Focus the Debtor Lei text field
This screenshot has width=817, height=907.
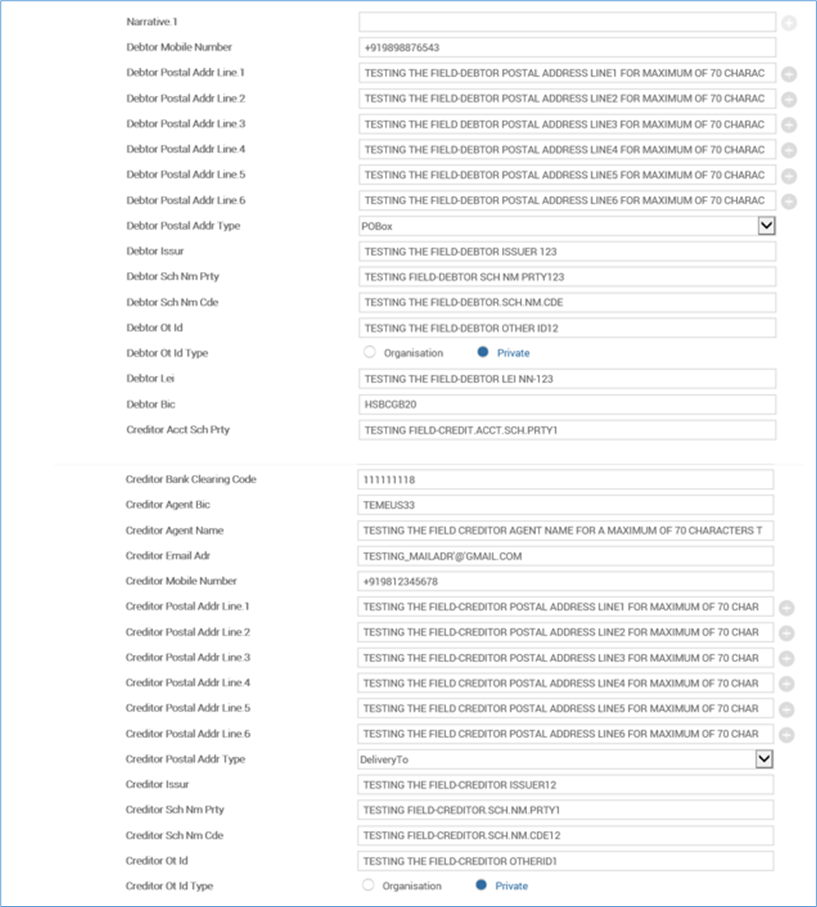(x=567, y=379)
